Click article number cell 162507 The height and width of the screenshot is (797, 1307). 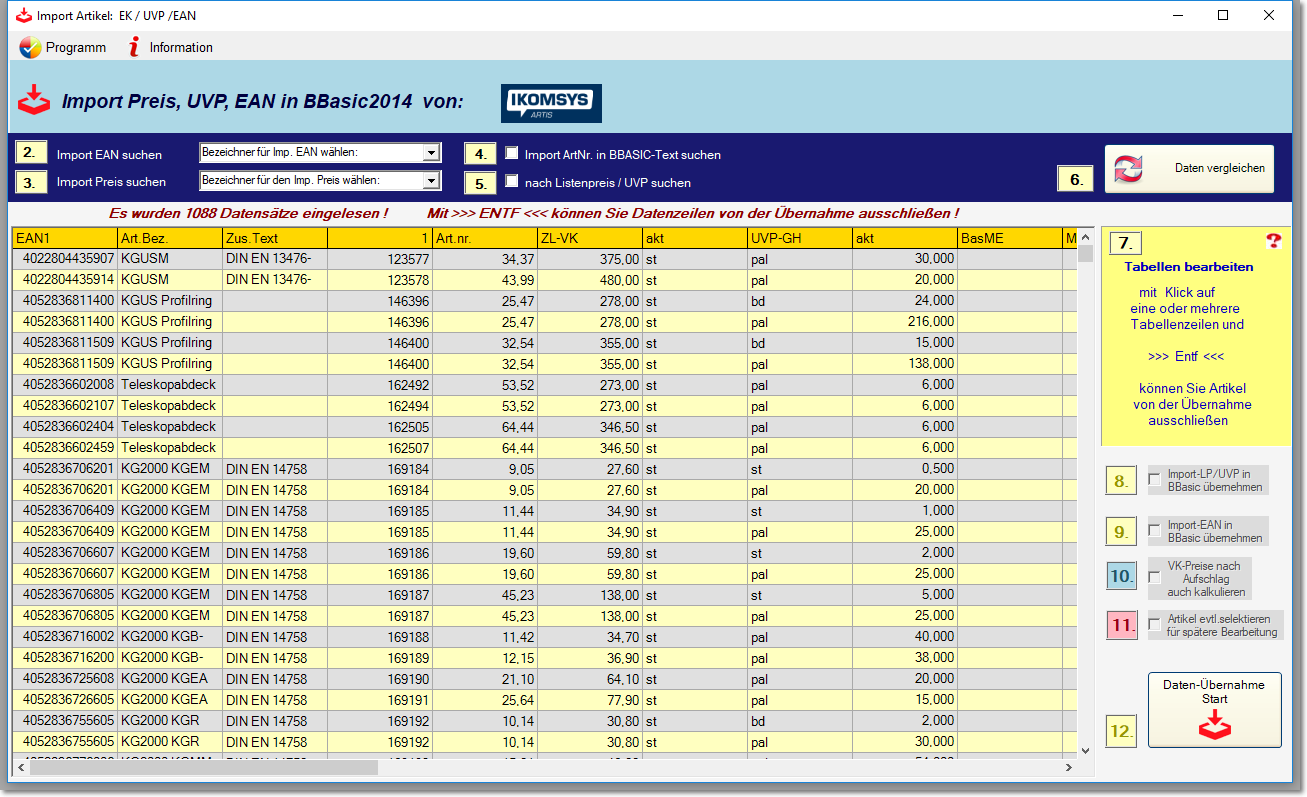[380, 447]
